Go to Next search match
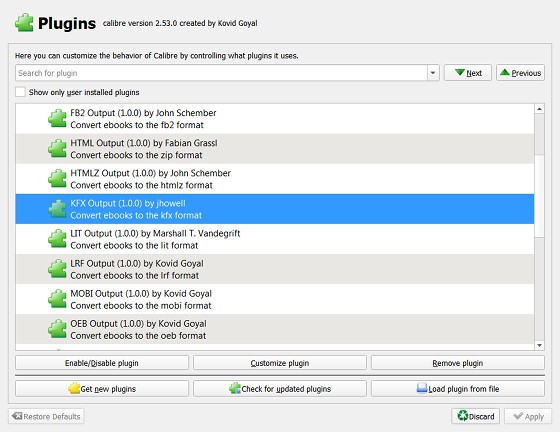This screenshot has height=432, width=560. pos(468,73)
